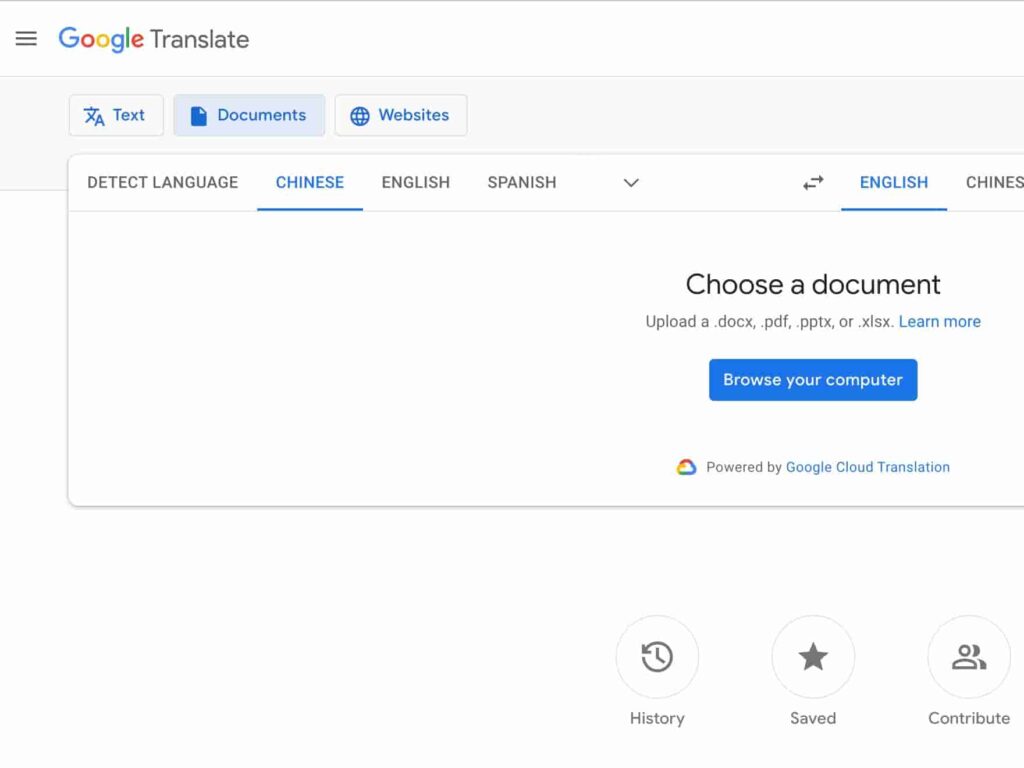Choose English as the source language
The width and height of the screenshot is (1024, 768).
415,182
